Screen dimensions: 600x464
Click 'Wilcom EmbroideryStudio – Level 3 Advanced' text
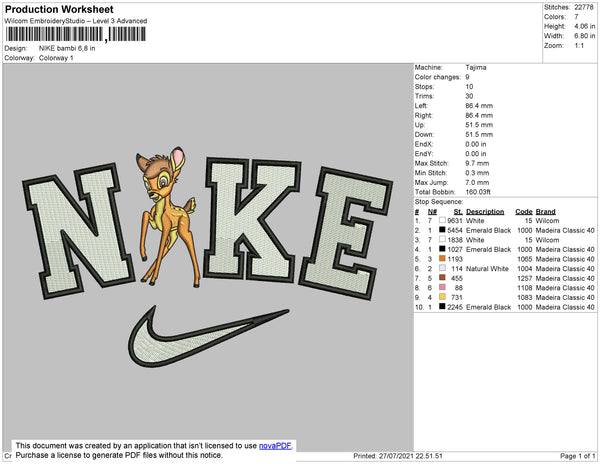pyautogui.click(x=76, y=21)
